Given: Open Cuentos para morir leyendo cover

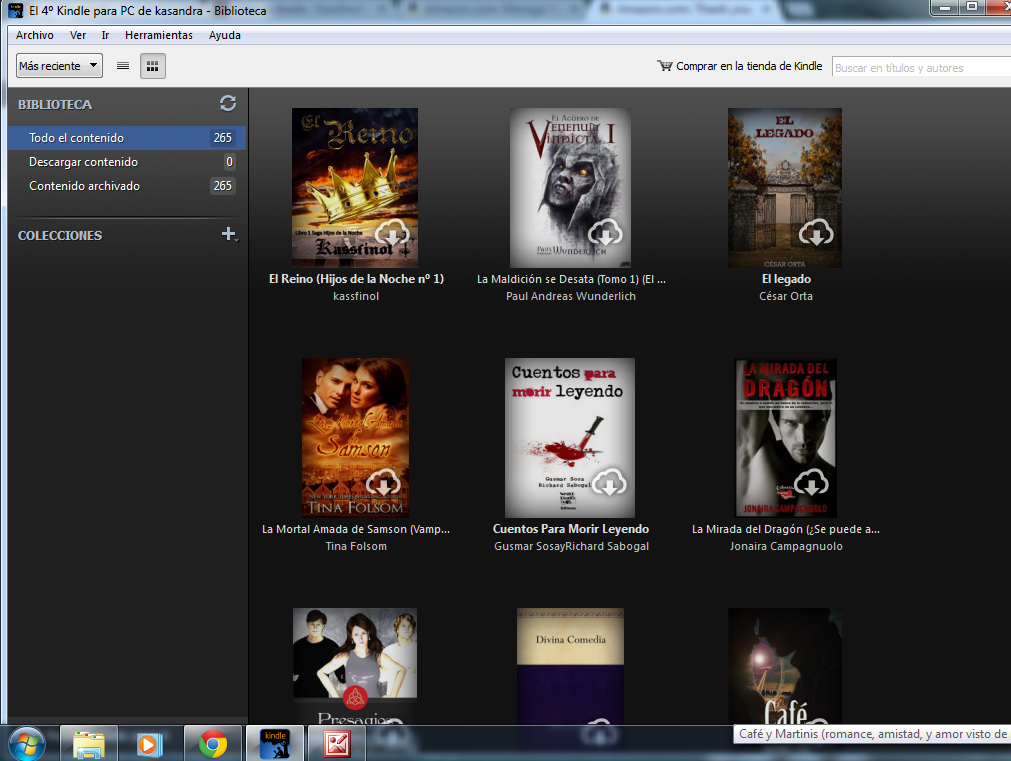Looking at the screenshot, I should 570,438.
